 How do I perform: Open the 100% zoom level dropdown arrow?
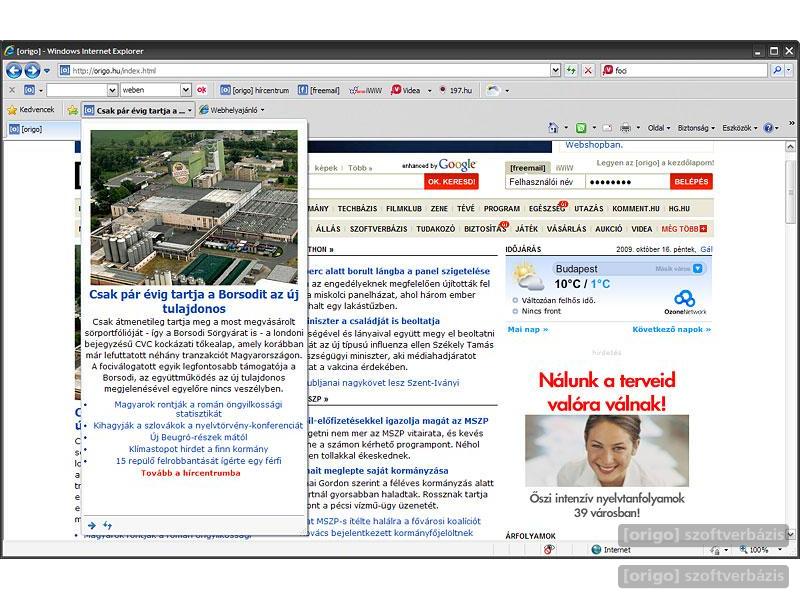[x=780, y=549]
